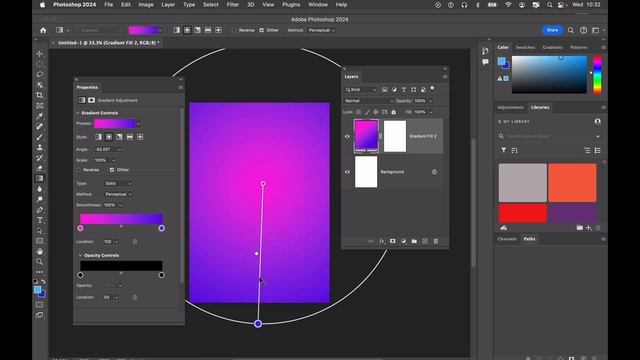The height and width of the screenshot is (360, 640).
Task: Select the Lasso tool
Action: point(40,74)
